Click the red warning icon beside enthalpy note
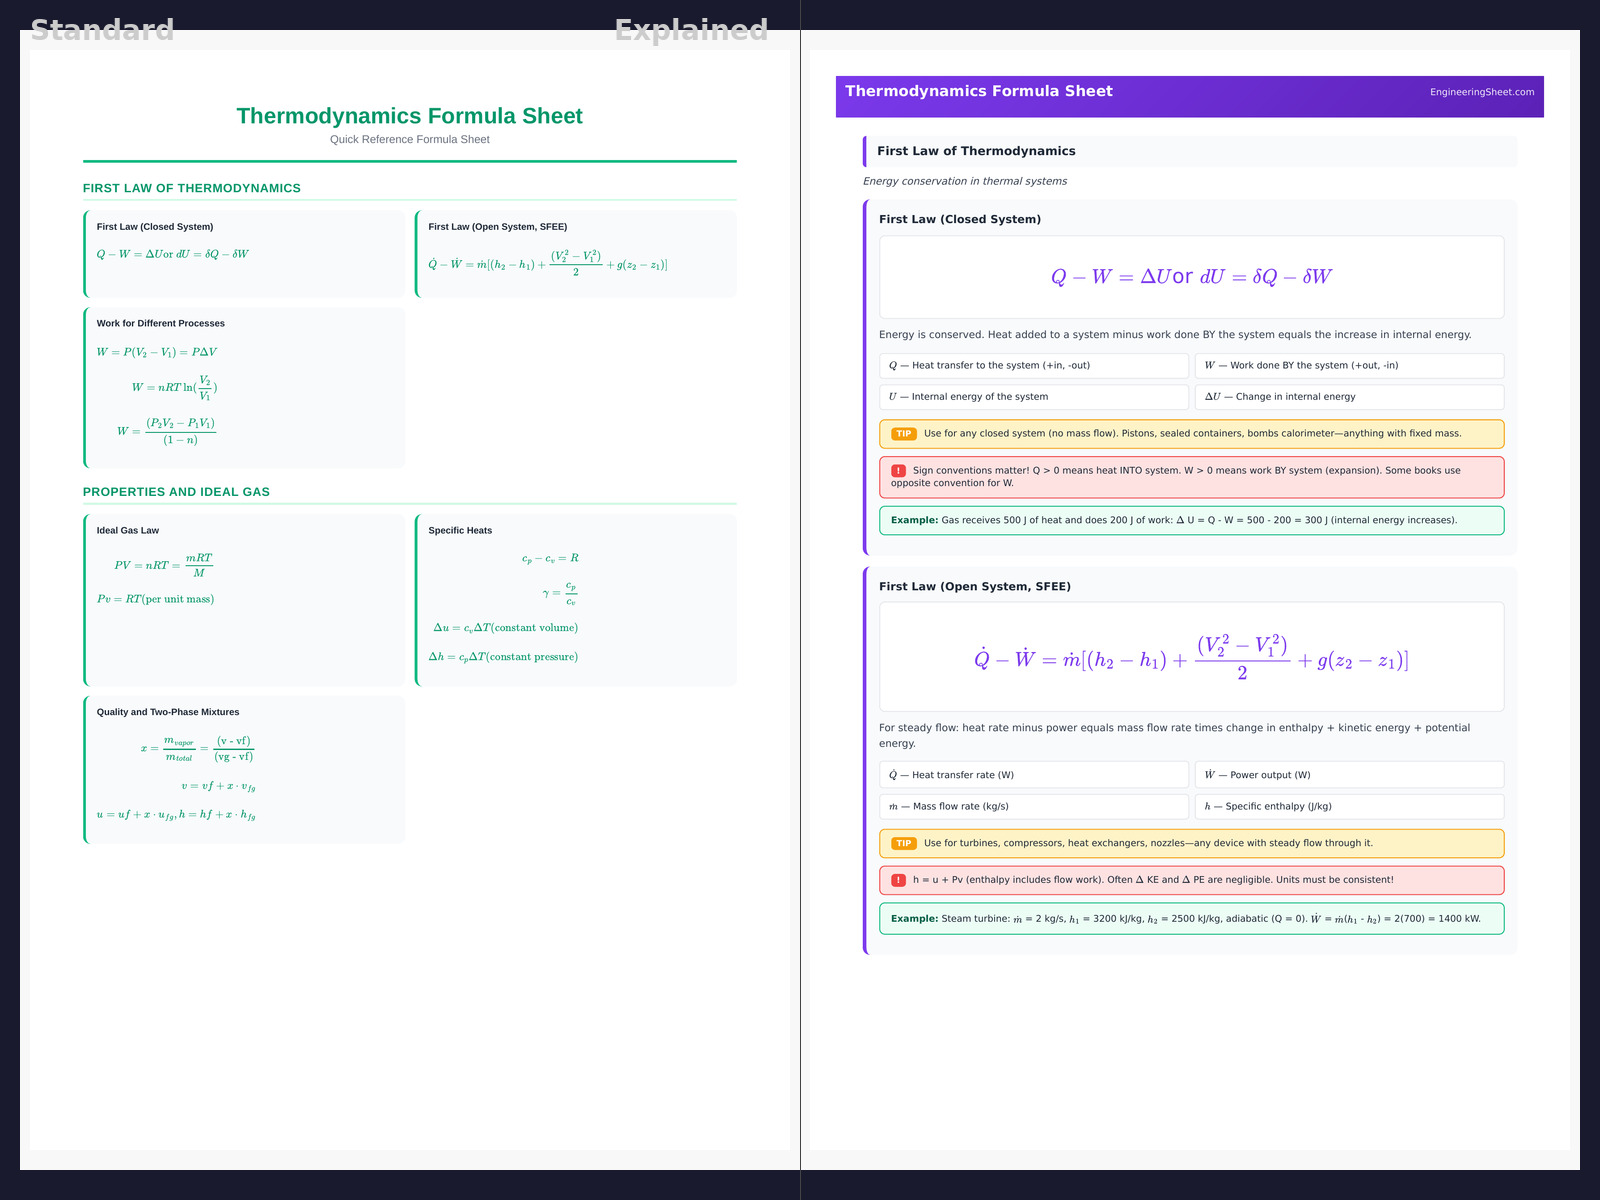Viewport: 1600px width, 1200px height. [x=898, y=881]
